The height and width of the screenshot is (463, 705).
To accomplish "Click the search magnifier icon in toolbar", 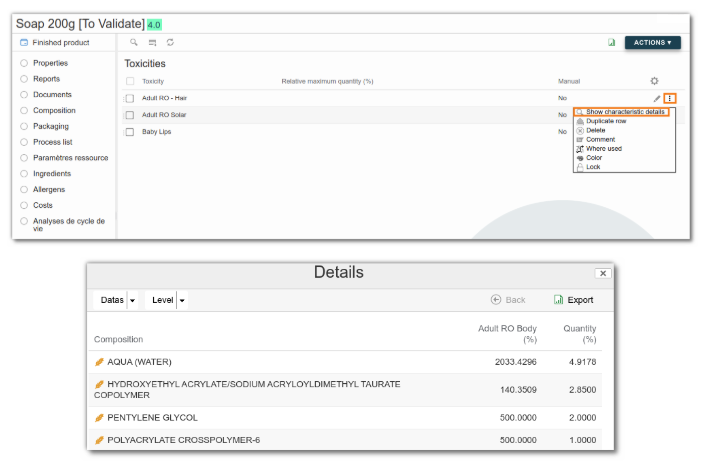I will pos(134,42).
